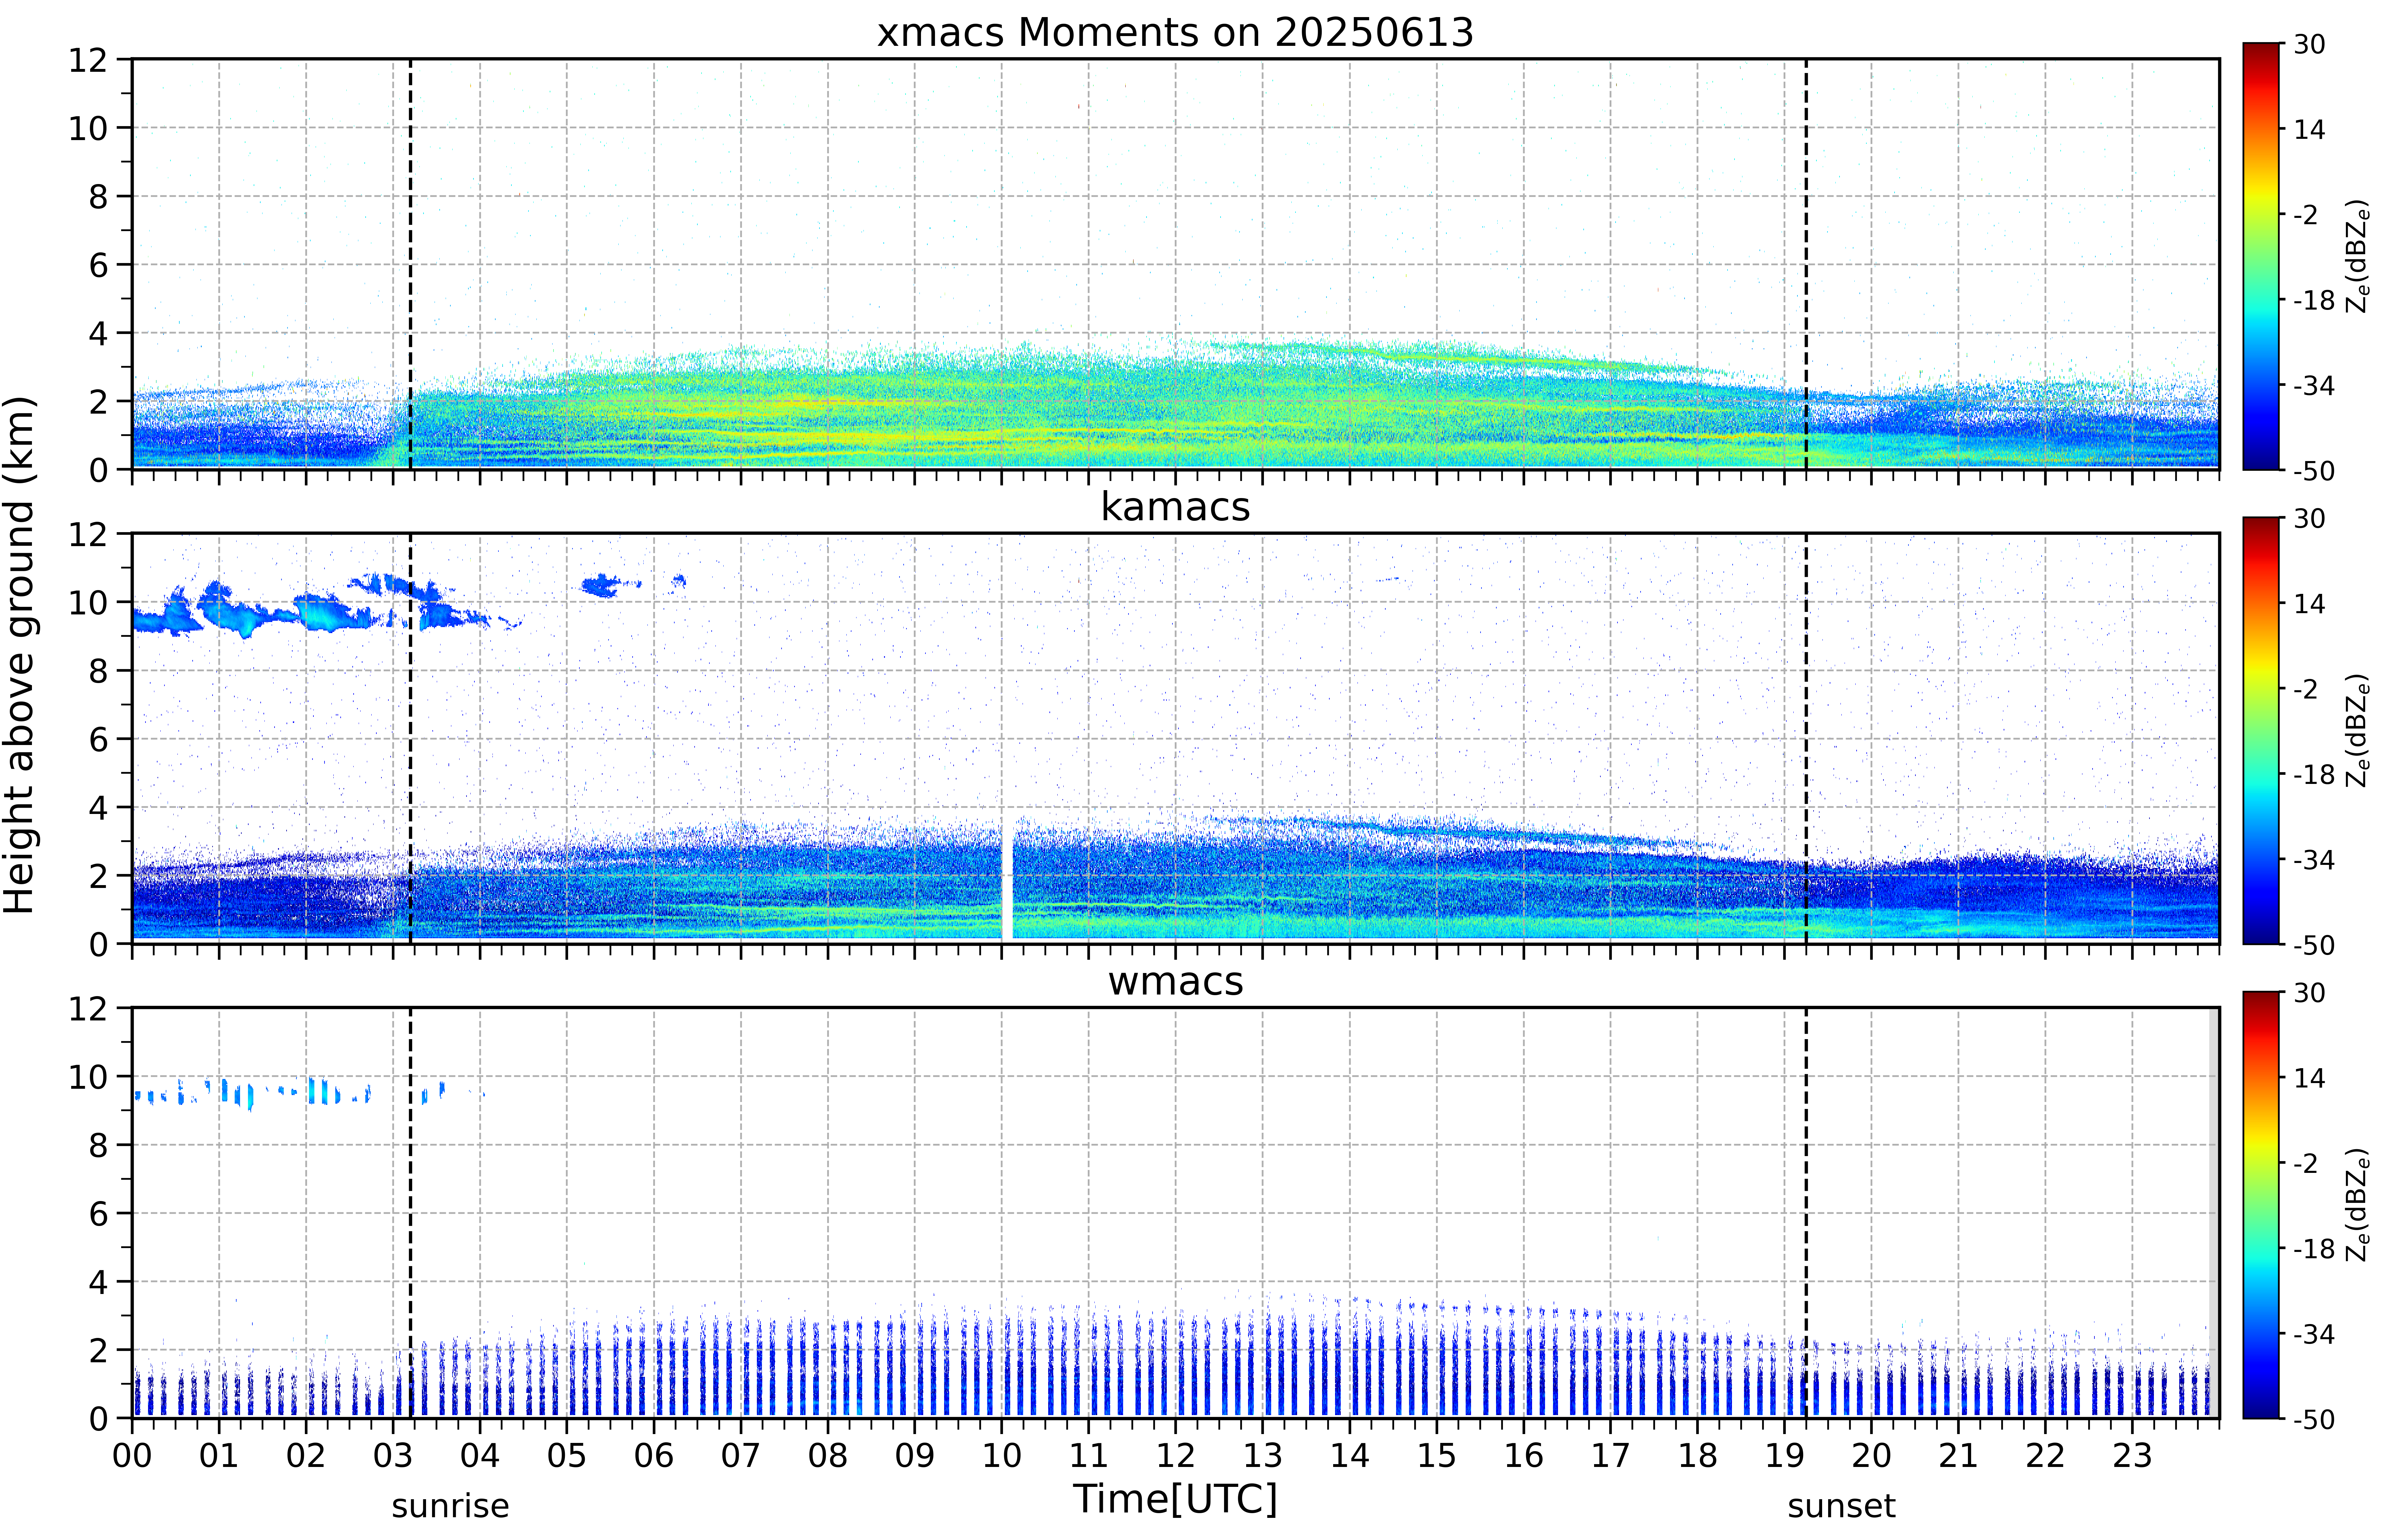
Task: Click the sunset dashed line in the xmacs panel
Action: coord(1806,264)
